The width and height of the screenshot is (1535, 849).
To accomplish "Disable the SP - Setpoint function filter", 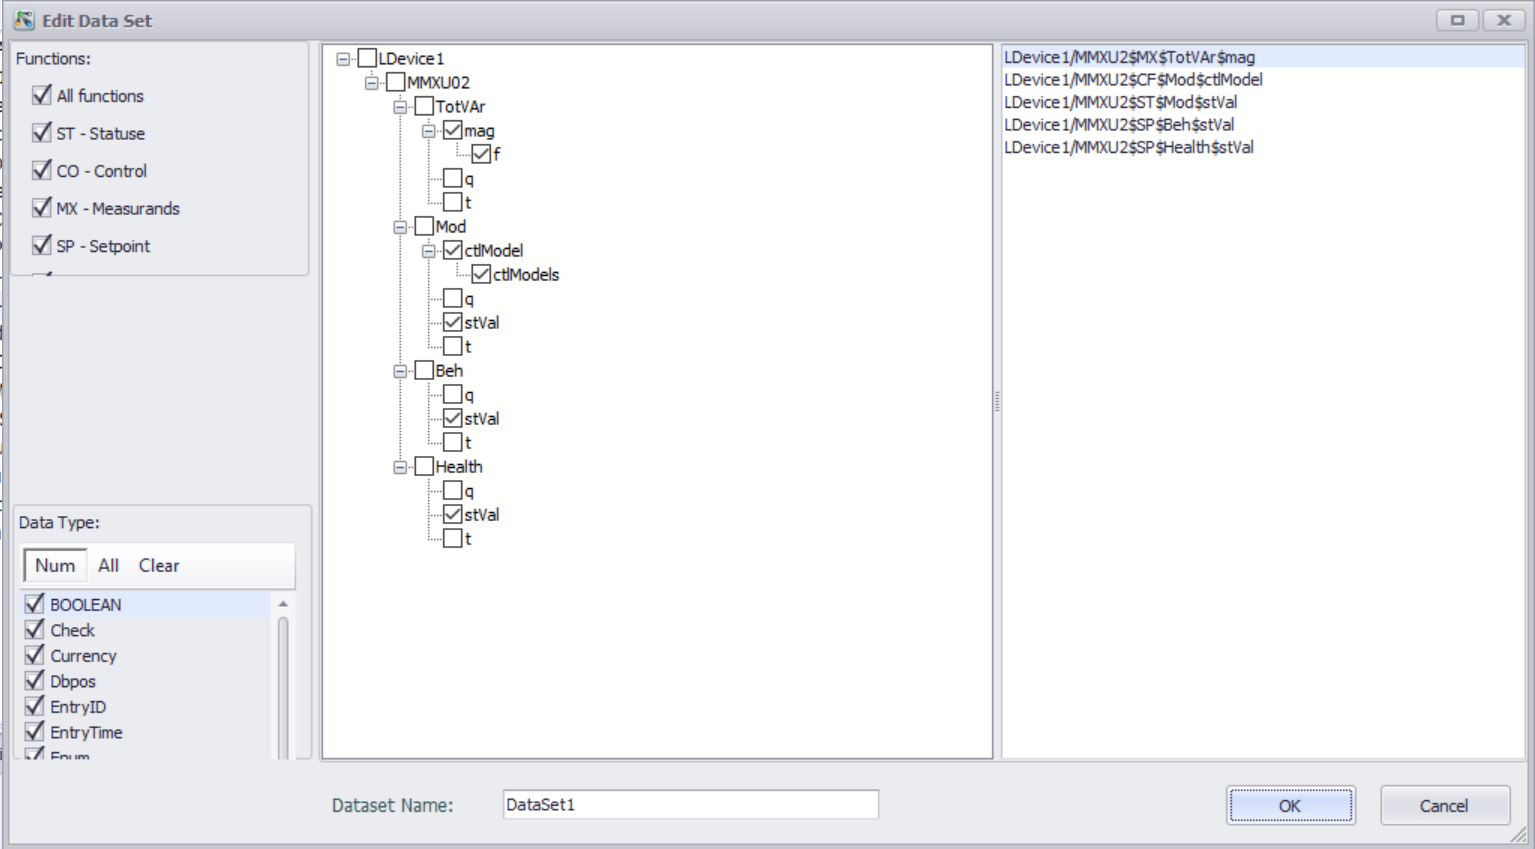I will click(x=42, y=246).
